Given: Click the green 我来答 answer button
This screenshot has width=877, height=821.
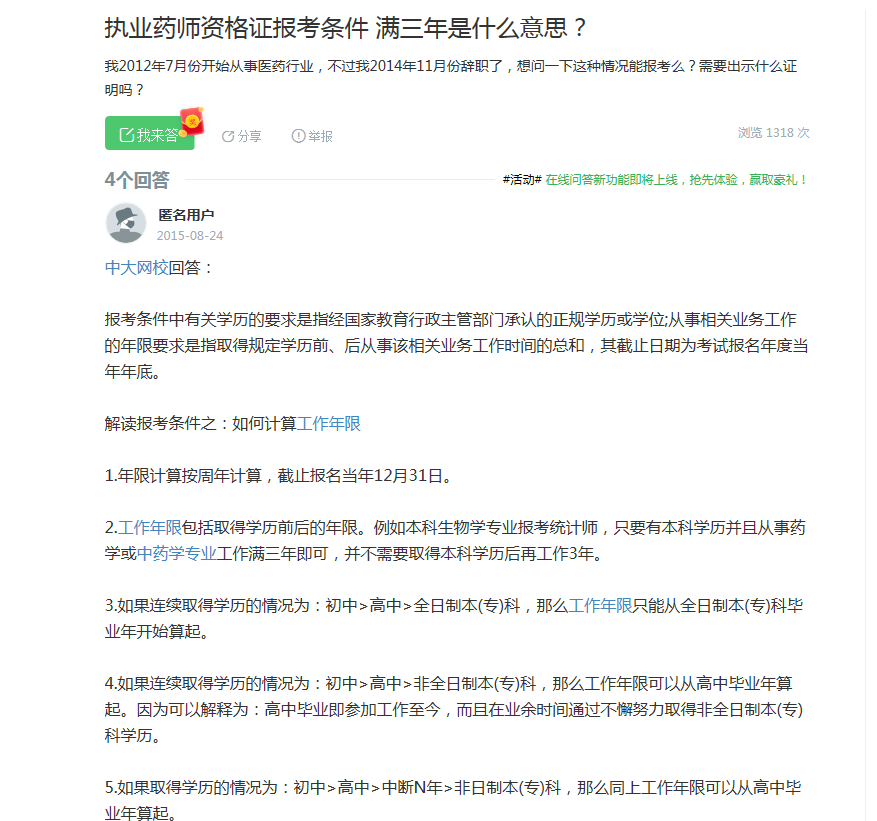Looking at the screenshot, I should [x=149, y=133].
